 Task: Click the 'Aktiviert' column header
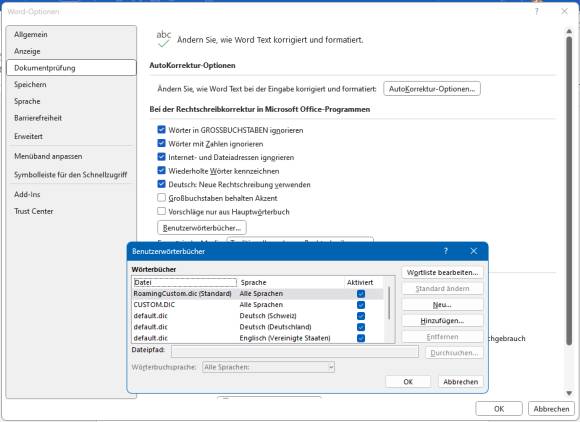(x=360, y=283)
